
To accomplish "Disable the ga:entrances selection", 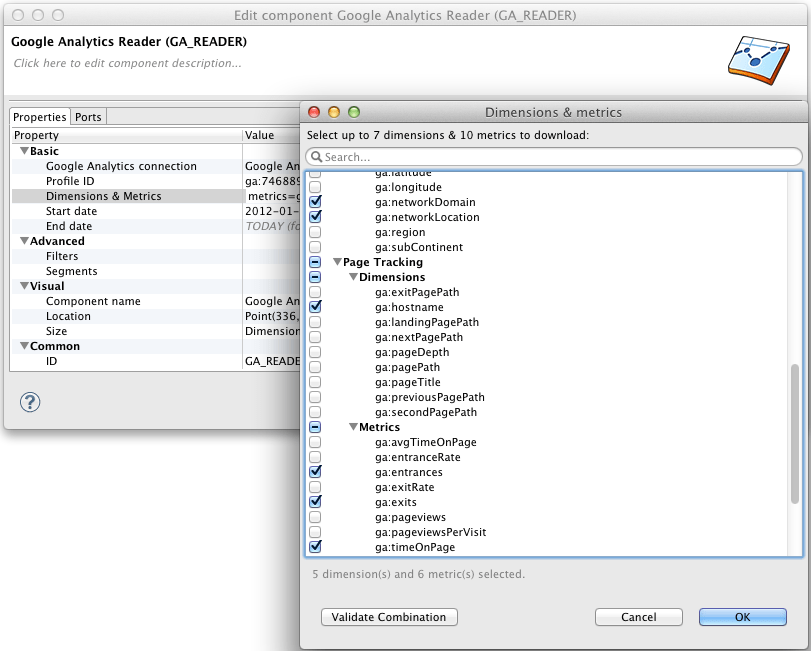I will coord(316,472).
